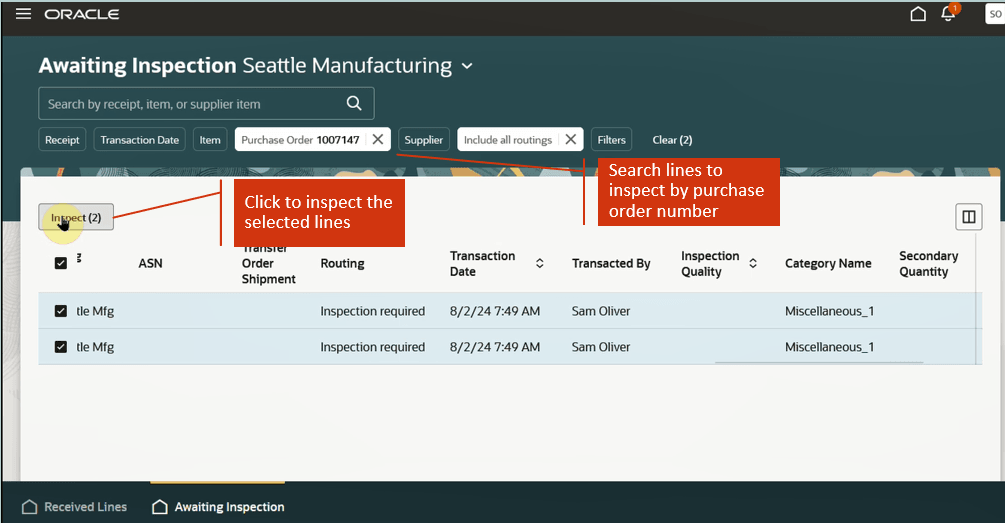
Task: Open the column settings icon
Action: (968, 217)
